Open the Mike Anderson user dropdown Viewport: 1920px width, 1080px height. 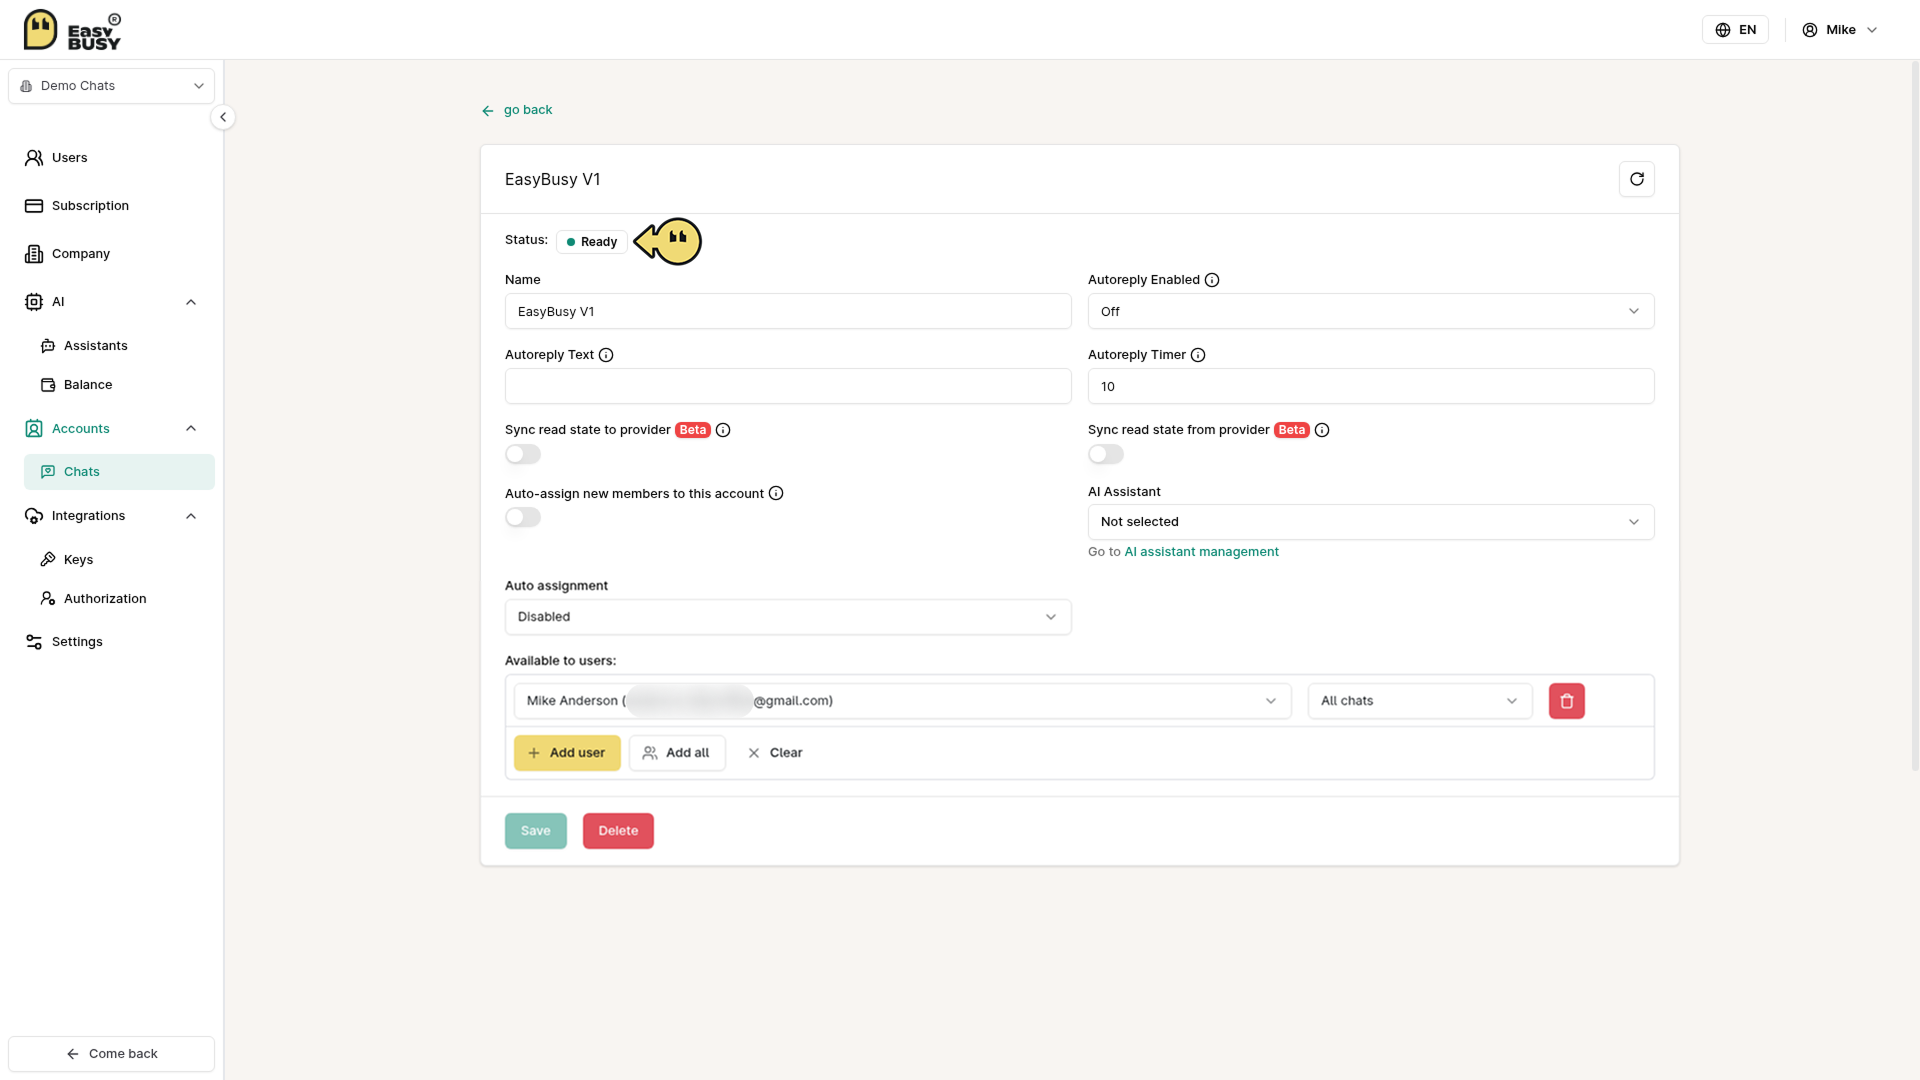903,701
